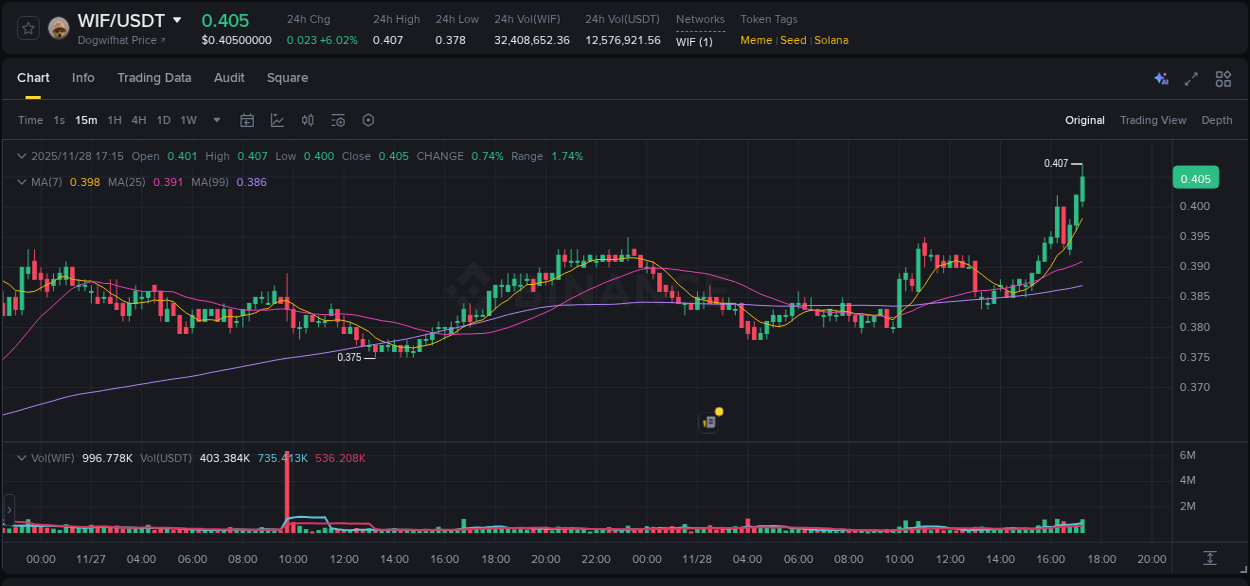
Task: Select the line chart style icon
Action: pos(277,120)
